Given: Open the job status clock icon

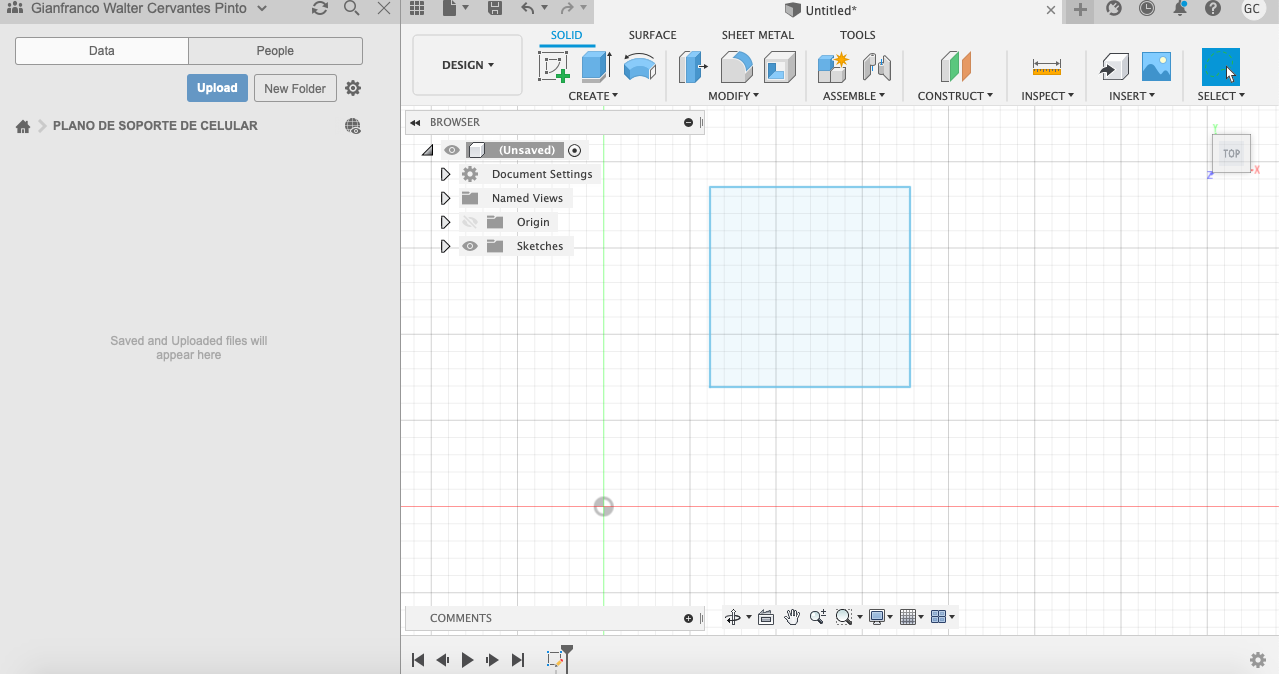Looking at the screenshot, I should pos(1147,9).
